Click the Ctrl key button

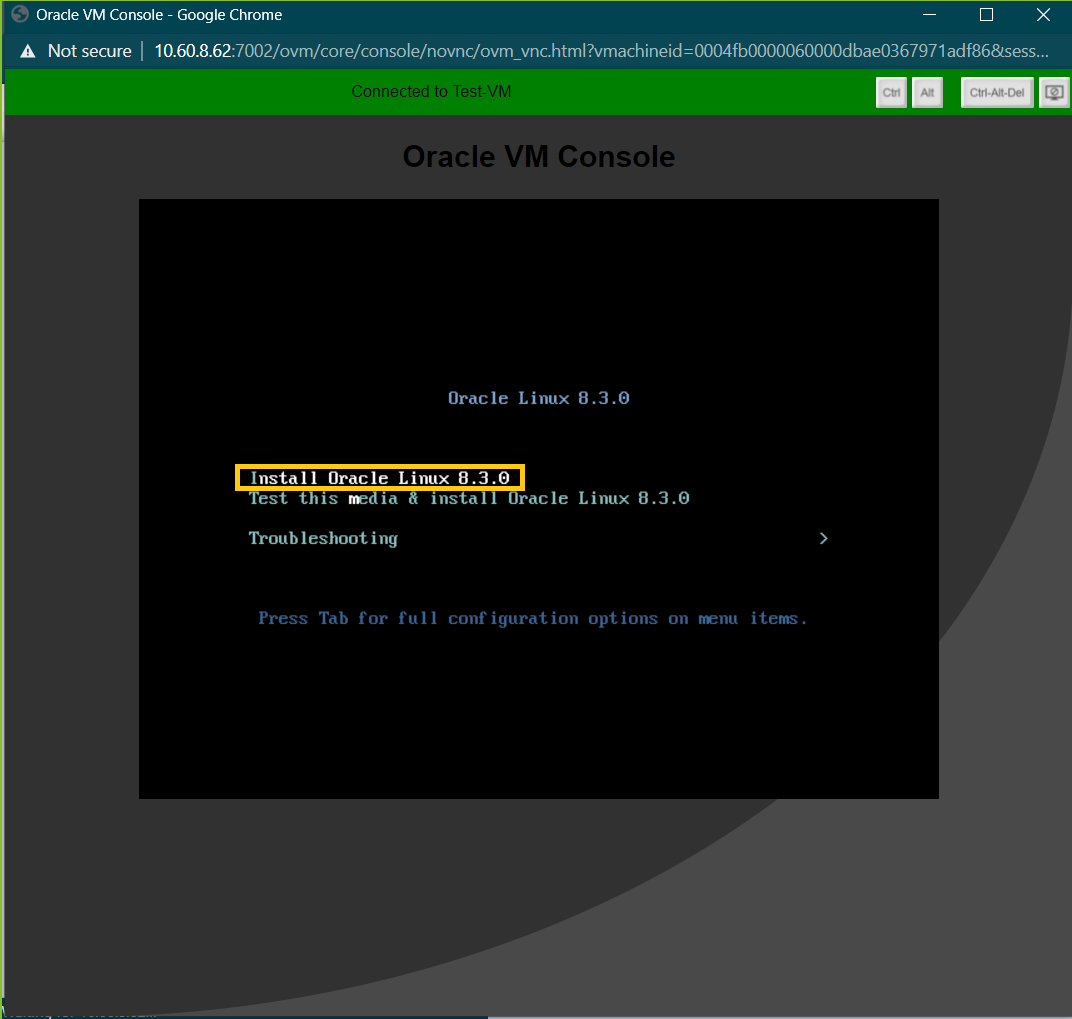pos(891,92)
